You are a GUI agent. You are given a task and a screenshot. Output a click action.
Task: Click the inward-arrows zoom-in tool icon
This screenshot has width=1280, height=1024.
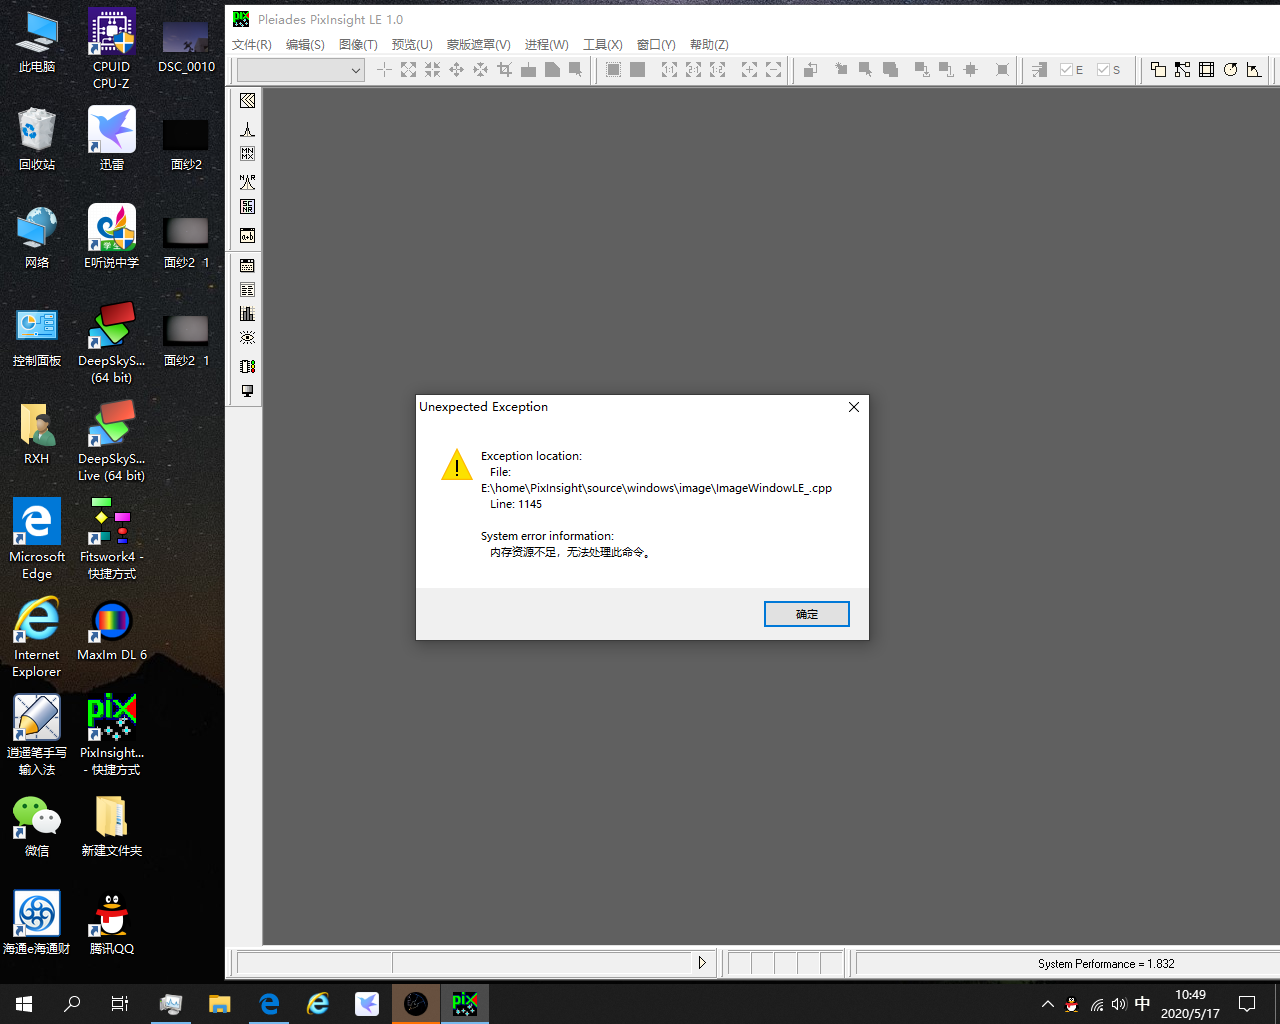(432, 70)
